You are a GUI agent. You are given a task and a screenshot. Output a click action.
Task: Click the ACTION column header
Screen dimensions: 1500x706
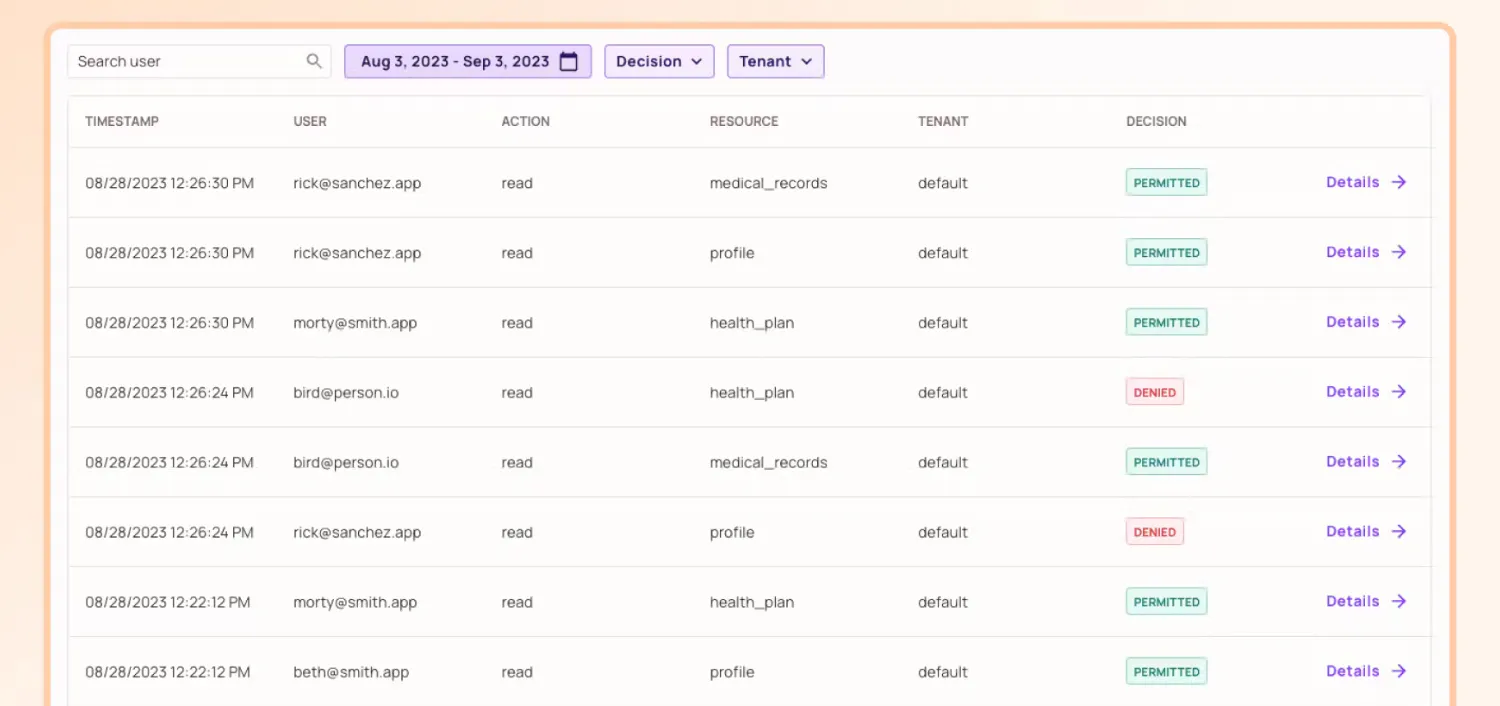(526, 121)
